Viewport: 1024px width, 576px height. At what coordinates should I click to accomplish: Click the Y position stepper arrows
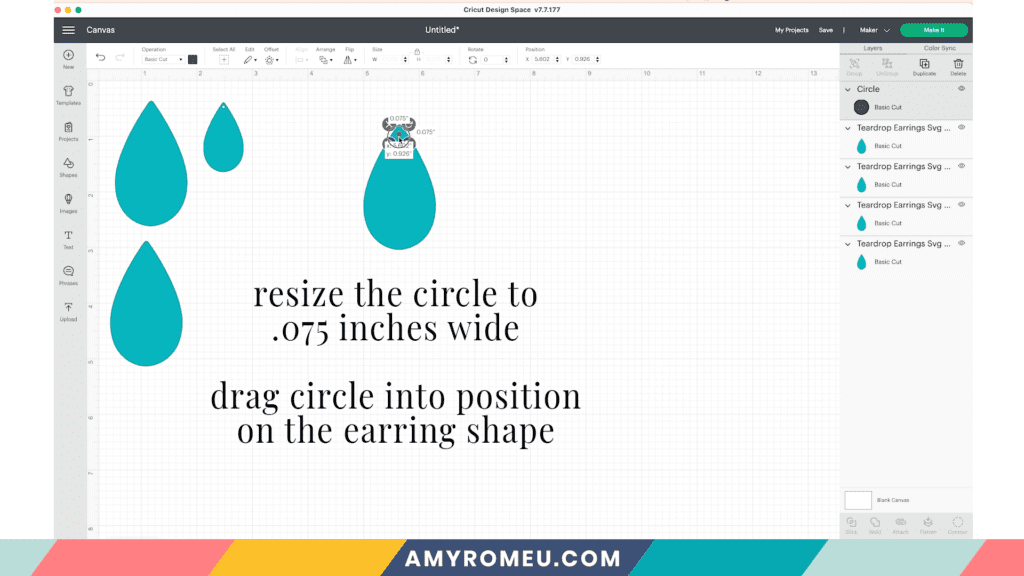598,59
